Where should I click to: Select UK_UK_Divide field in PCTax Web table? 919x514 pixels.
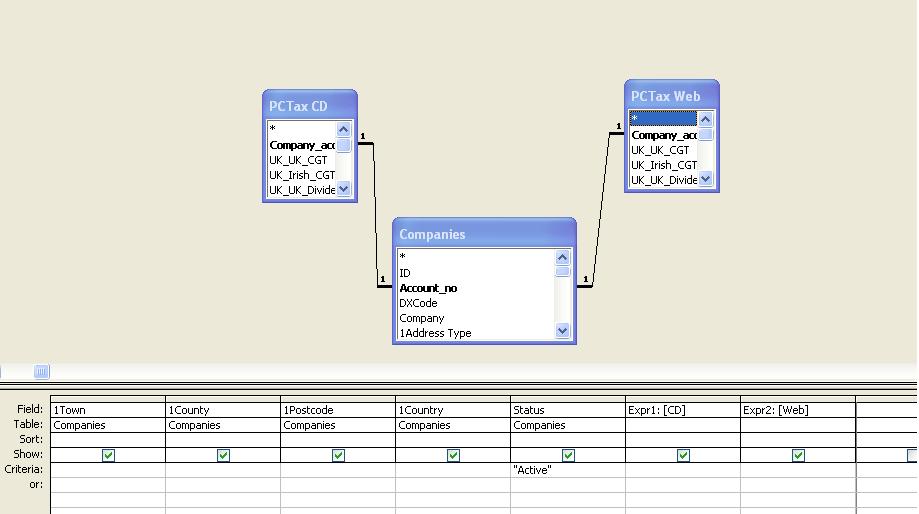(663, 180)
